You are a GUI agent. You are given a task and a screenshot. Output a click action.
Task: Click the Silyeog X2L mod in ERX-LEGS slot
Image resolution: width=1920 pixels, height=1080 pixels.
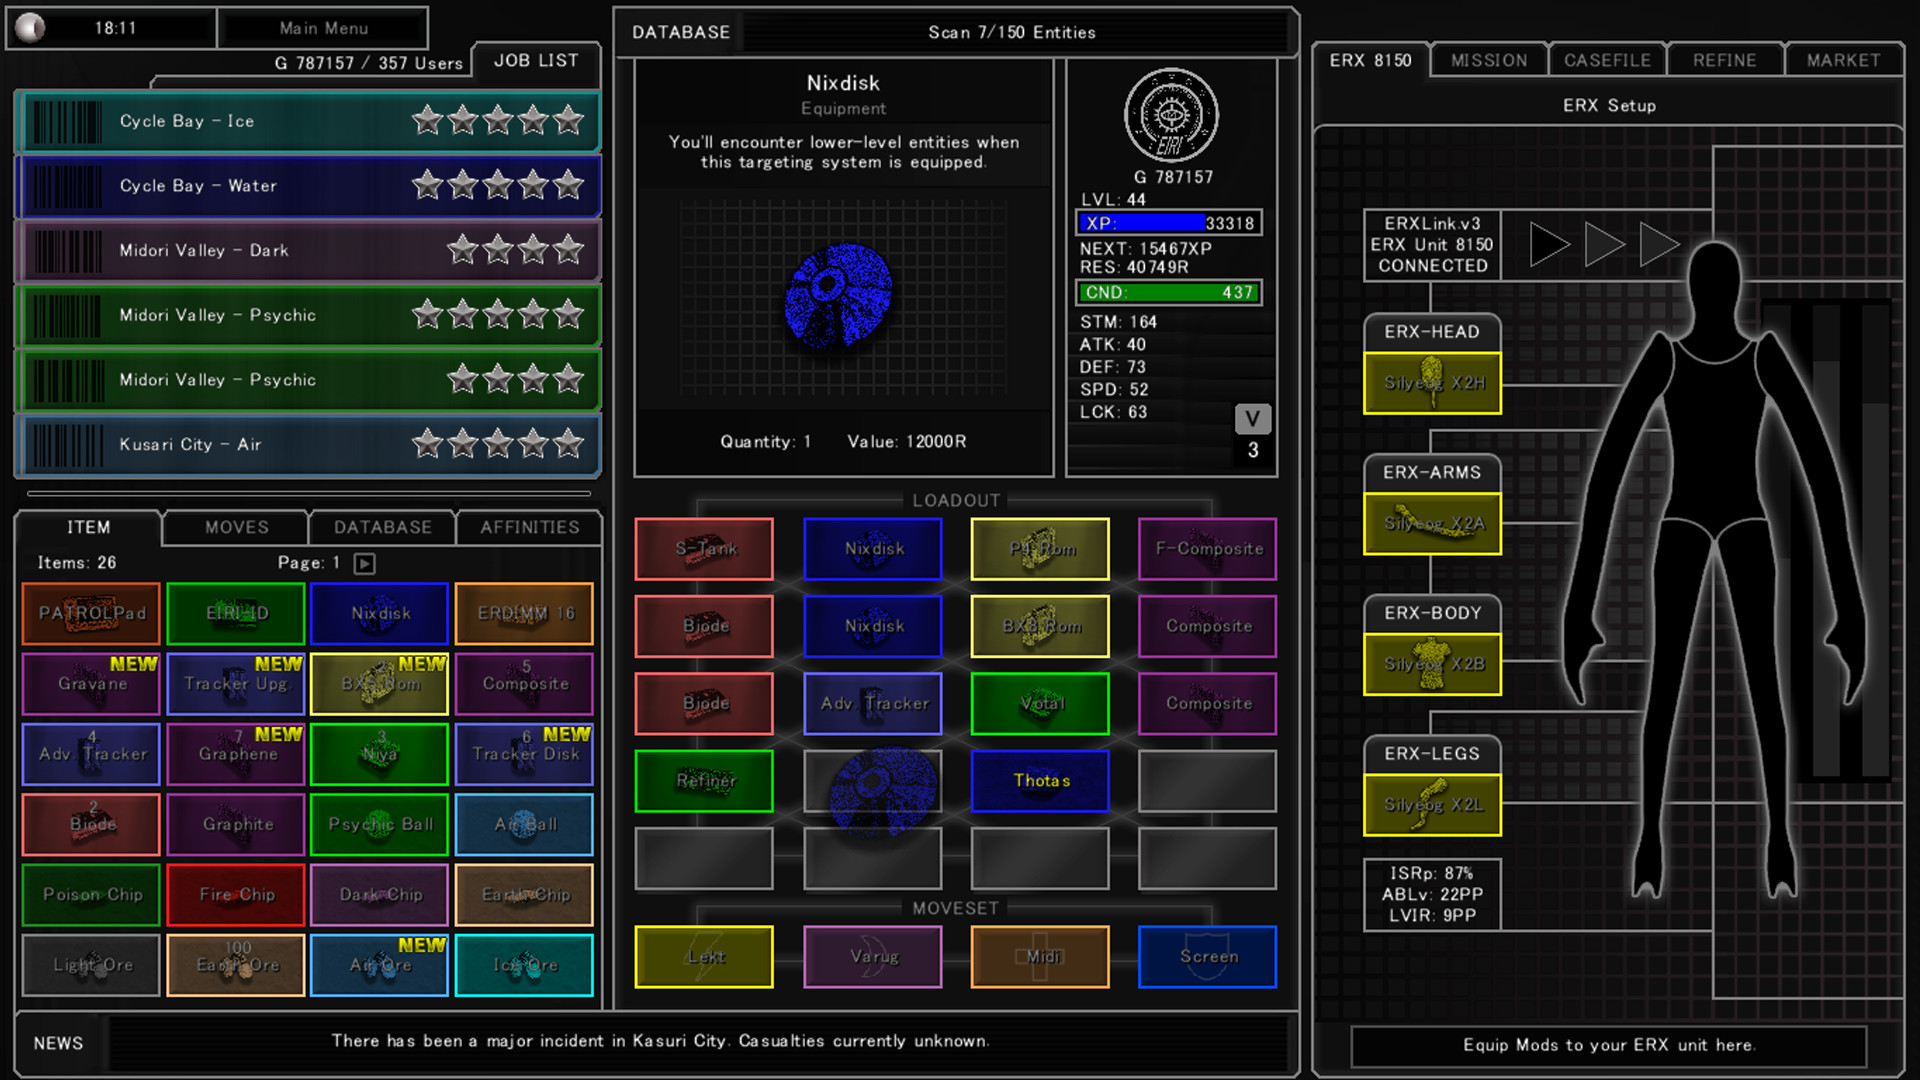pyautogui.click(x=1431, y=805)
